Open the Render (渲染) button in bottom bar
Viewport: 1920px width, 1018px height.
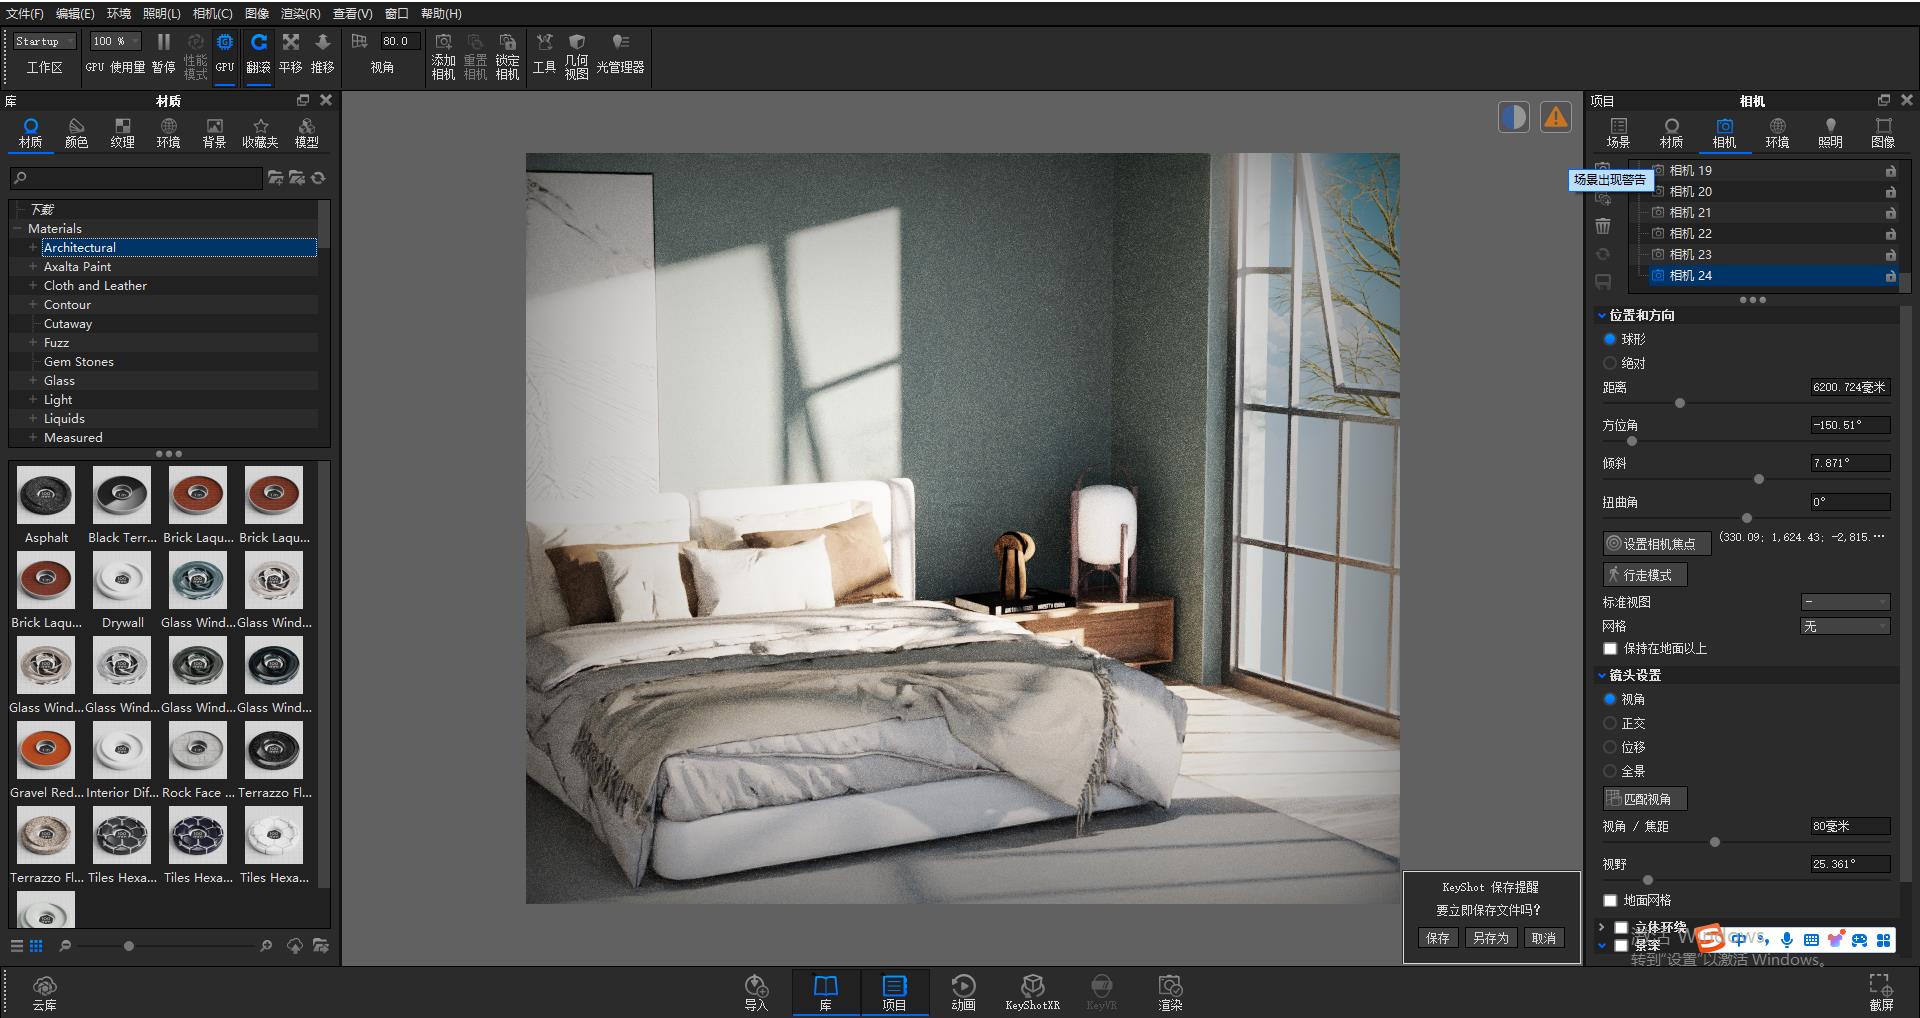click(1170, 990)
